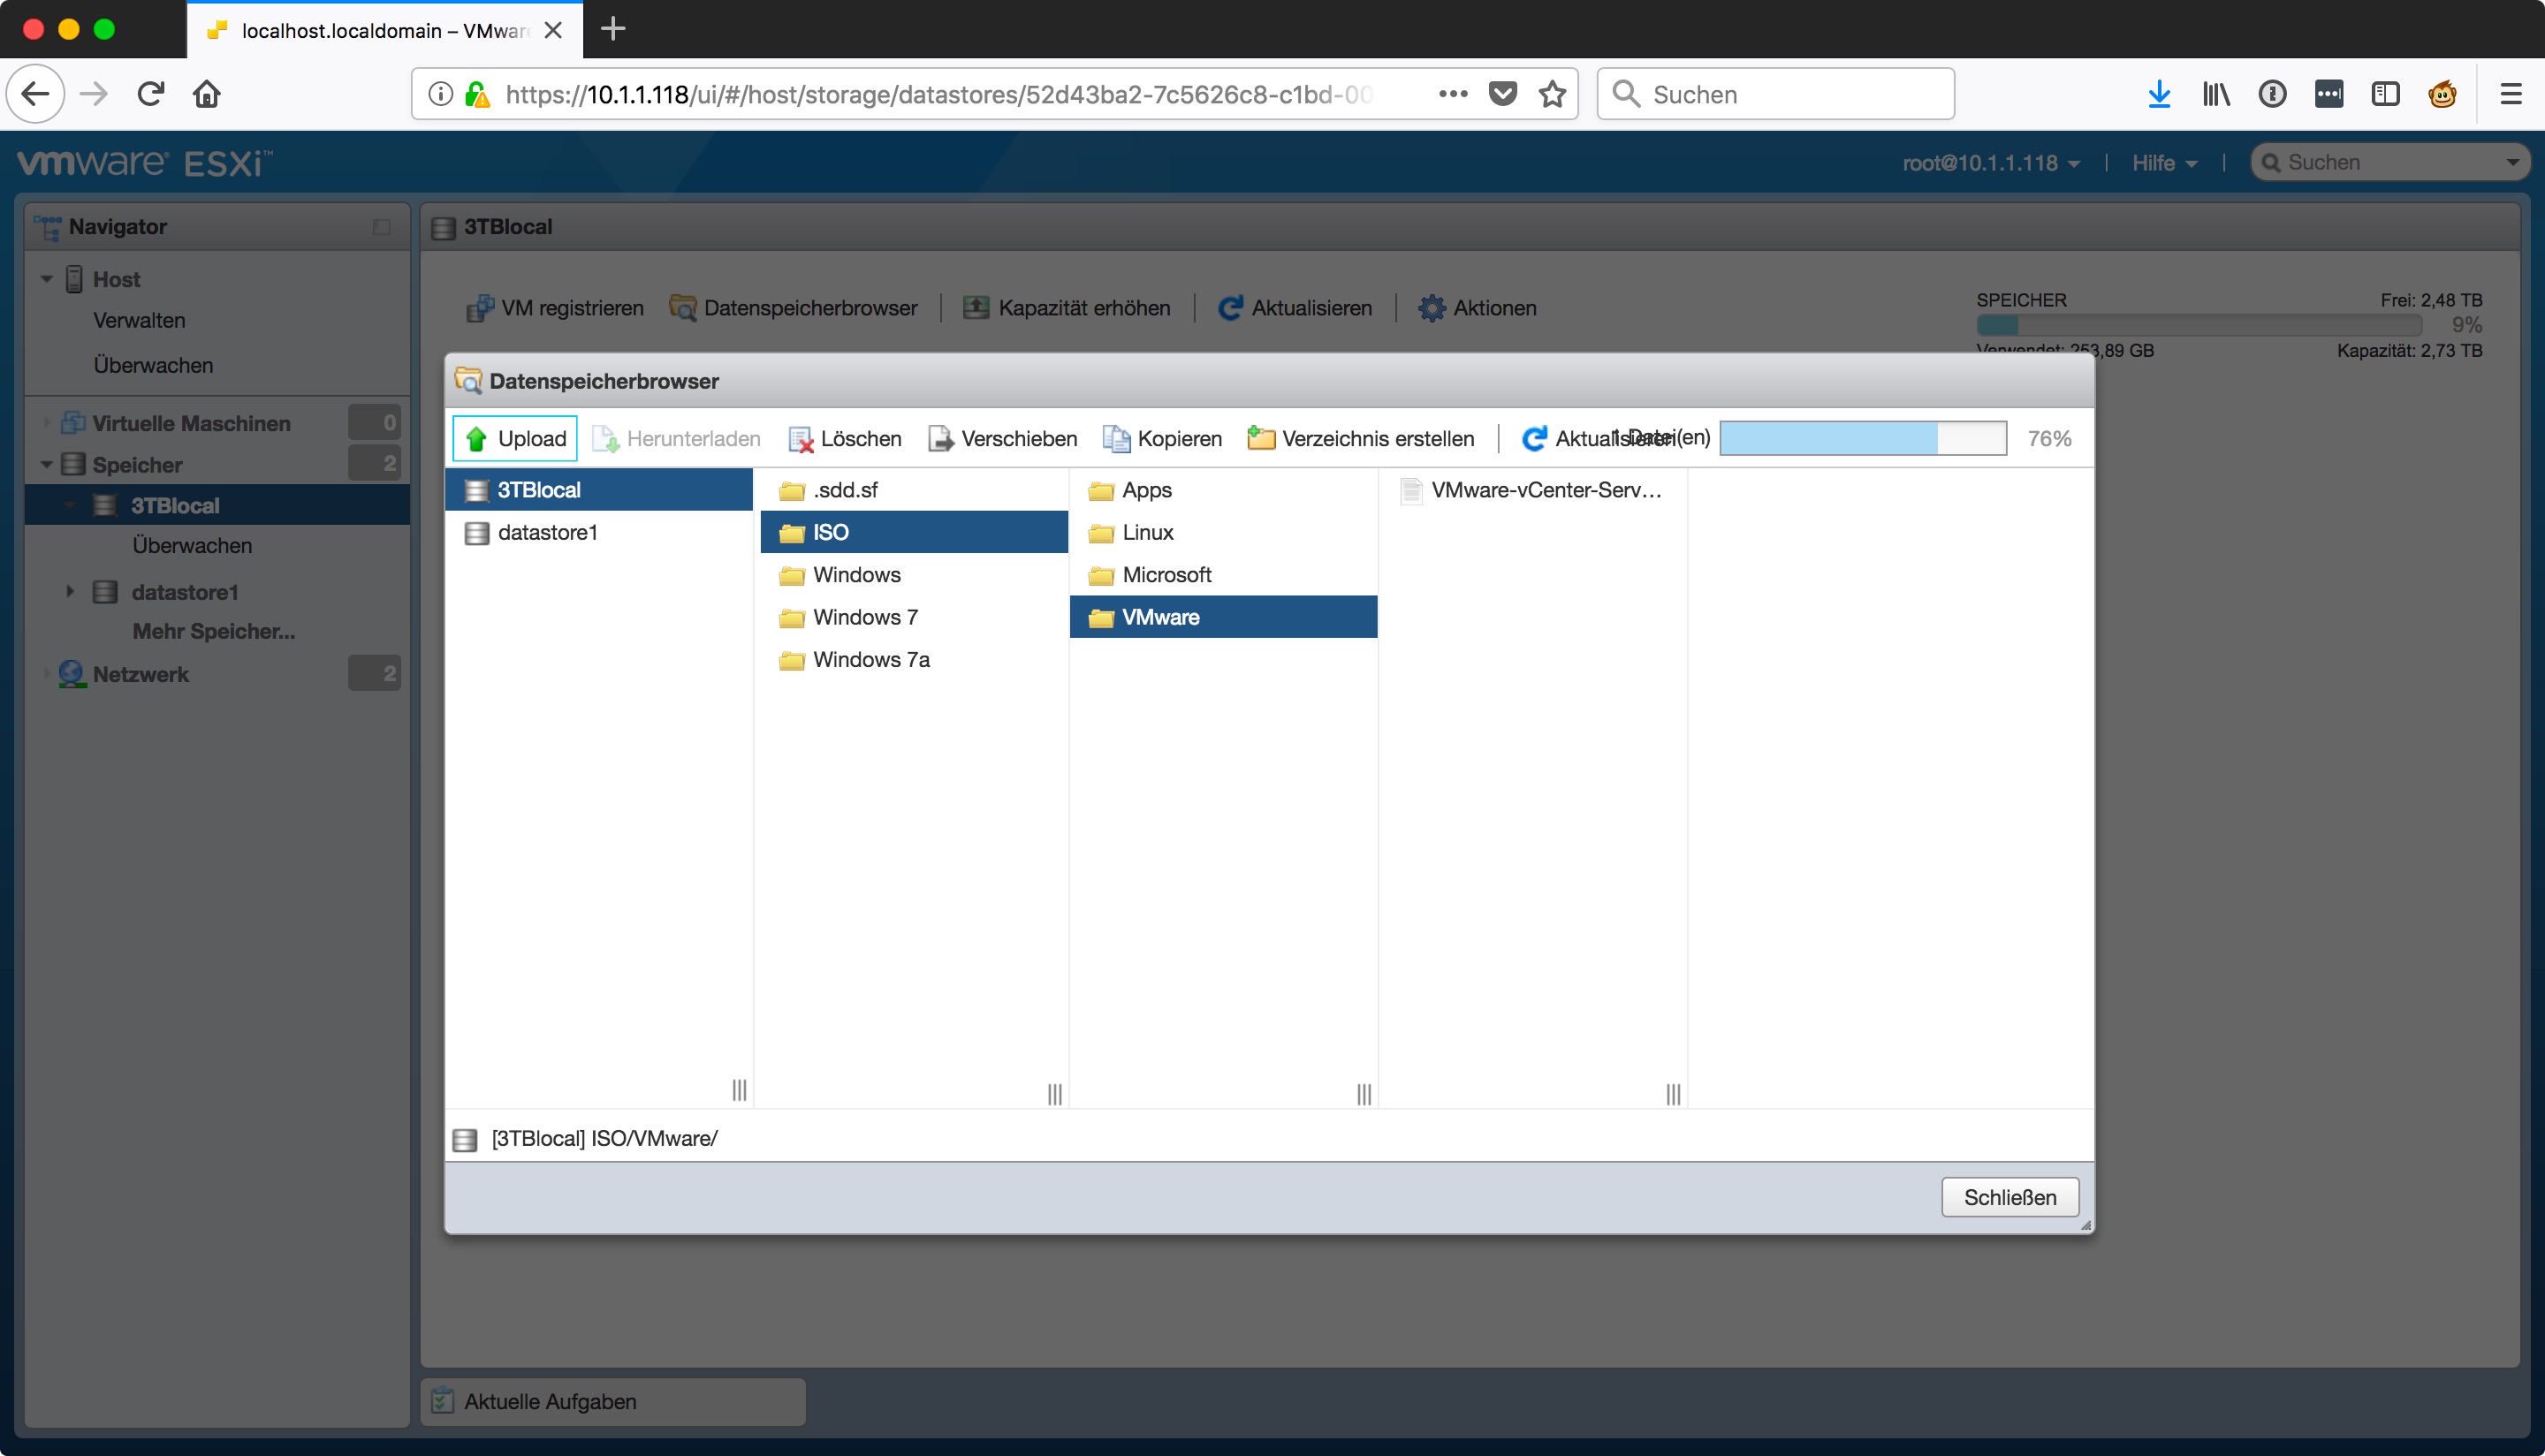Image resolution: width=2545 pixels, height=1456 pixels.
Task: Click the site security warning lock icon
Action: pyautogui.click(x=477, y=94)
